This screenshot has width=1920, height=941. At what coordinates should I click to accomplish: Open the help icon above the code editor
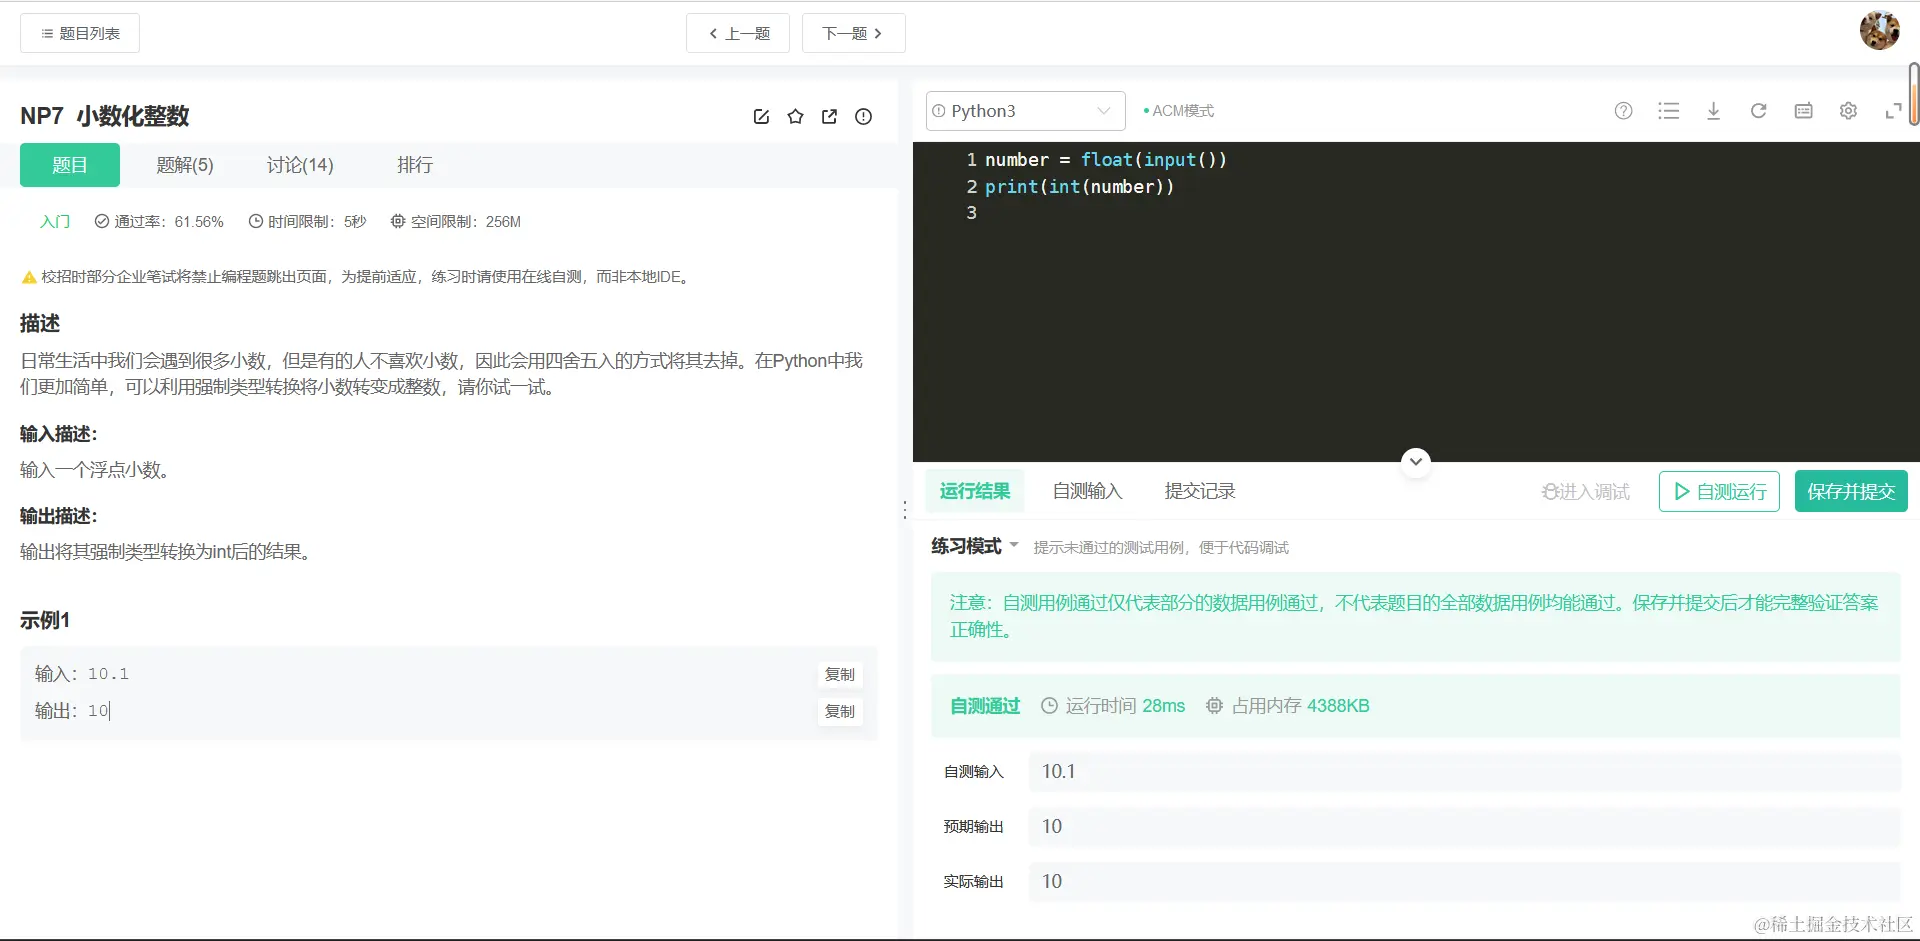coord(1623,111)
